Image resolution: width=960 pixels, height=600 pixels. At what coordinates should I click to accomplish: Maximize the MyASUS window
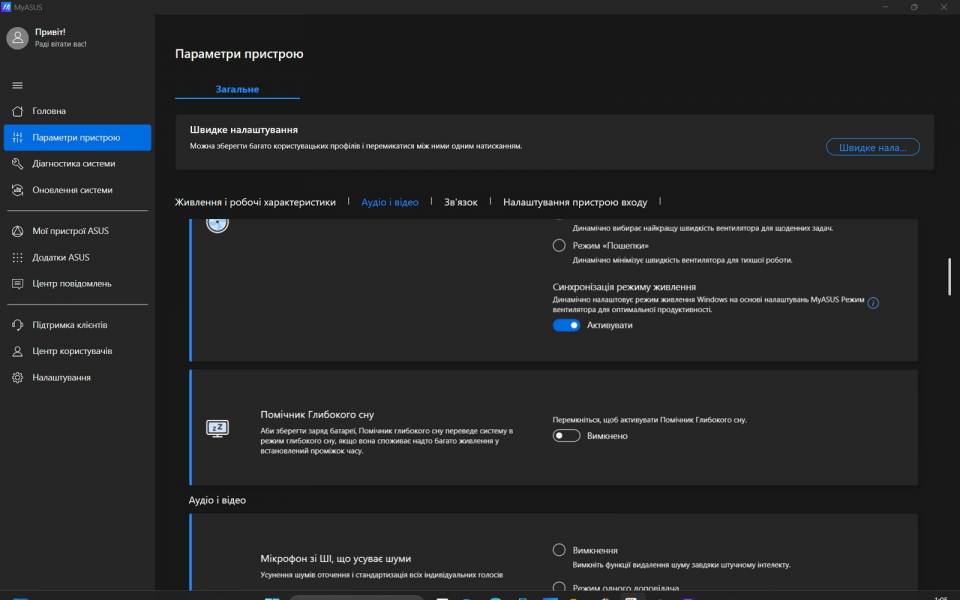913,7
